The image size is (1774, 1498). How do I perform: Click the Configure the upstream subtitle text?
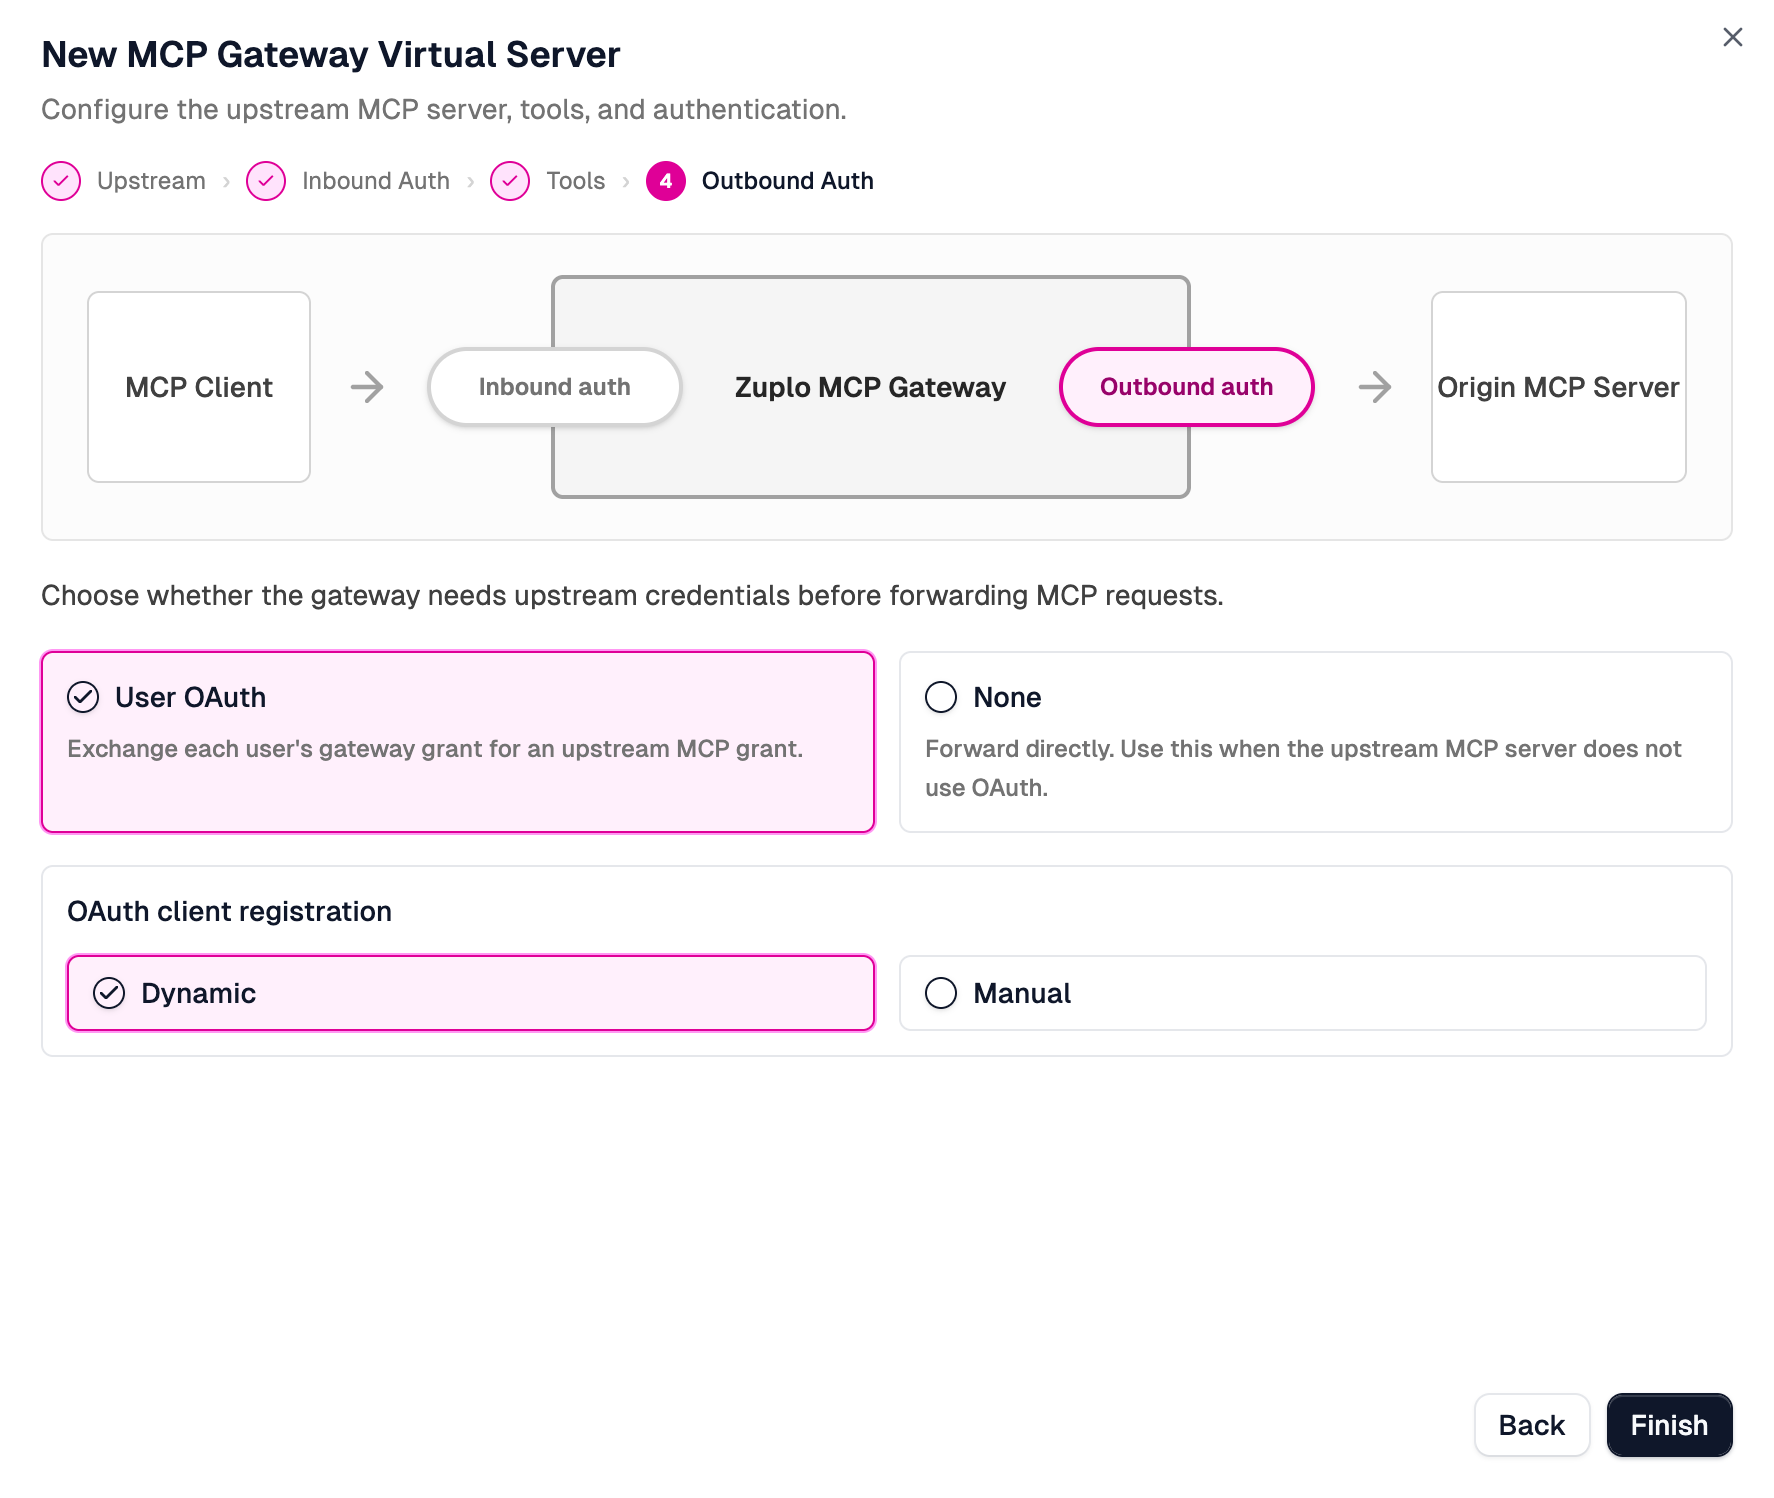pos(444,109)
